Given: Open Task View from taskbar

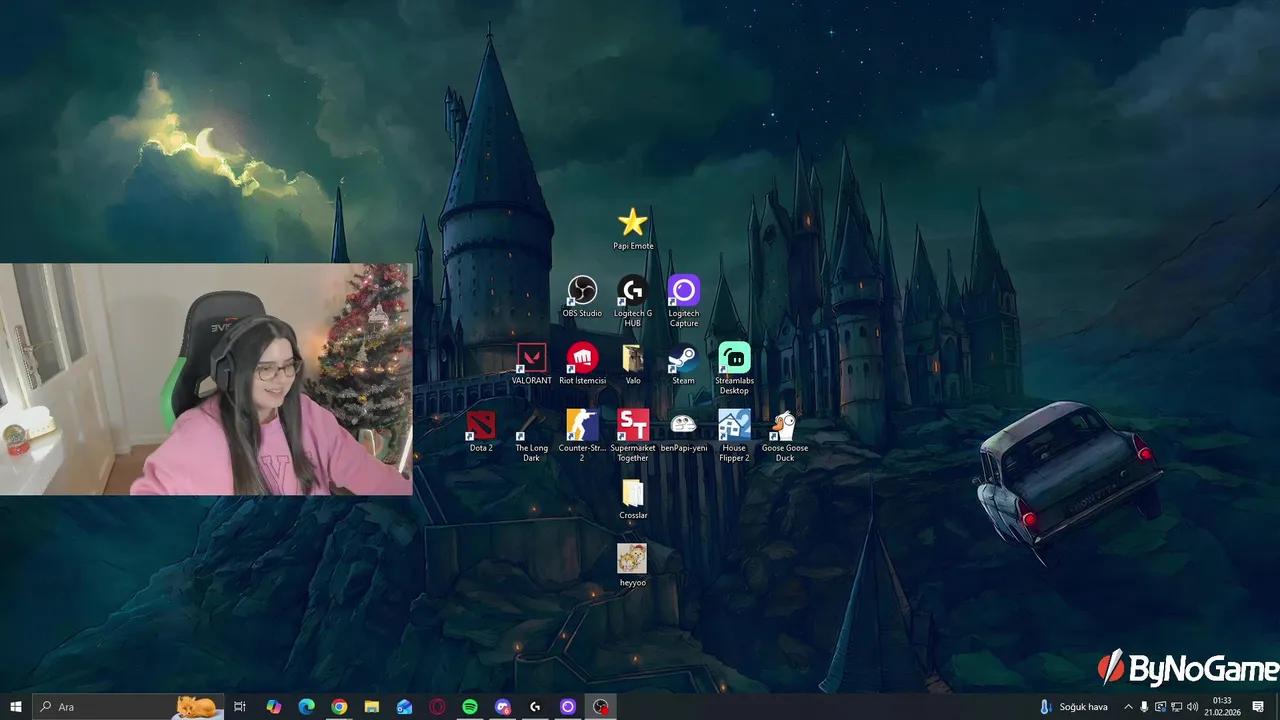Looking at the screenshot, I should pyautogui.click(x=240, y=707).
